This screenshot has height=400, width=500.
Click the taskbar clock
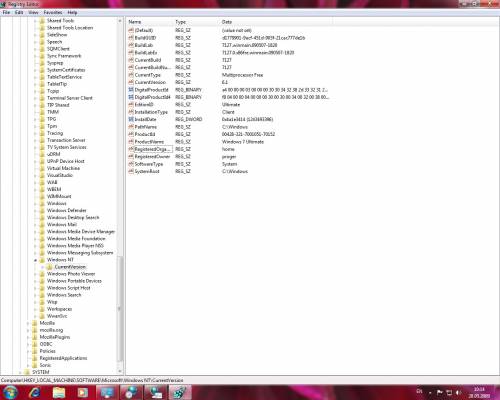click(x=479, y=393)
